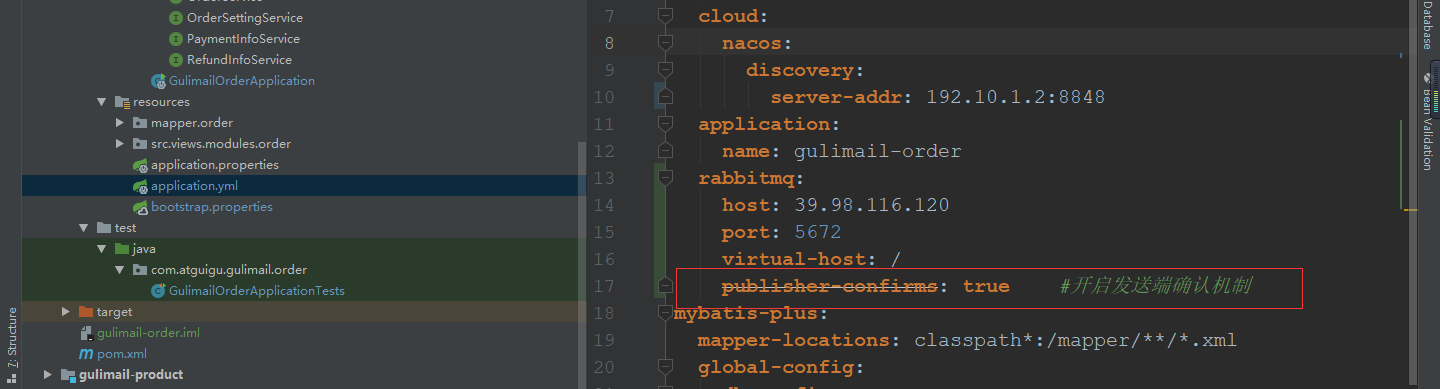
Task: Click the server-addr value 192.10.1.2:8848
Action: [x=1015, y=97]
